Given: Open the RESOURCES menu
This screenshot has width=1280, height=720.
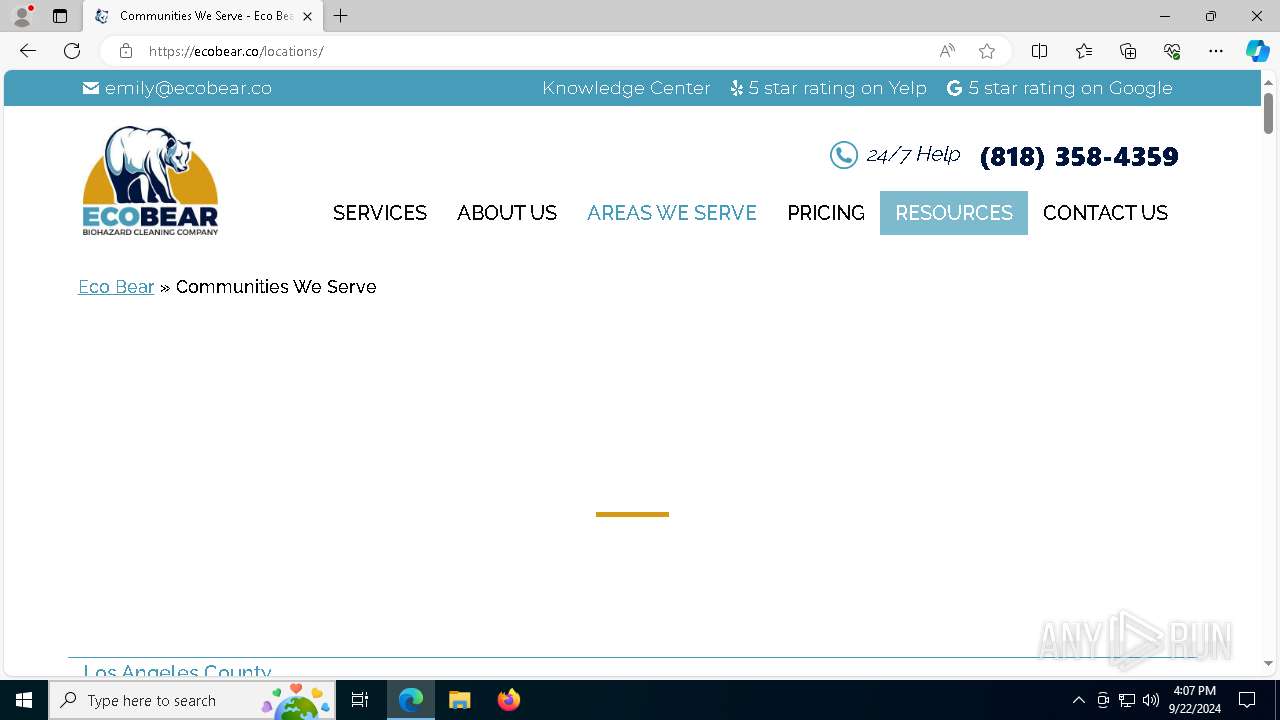Looking at the screenshot, I should [x=954, y=213].
